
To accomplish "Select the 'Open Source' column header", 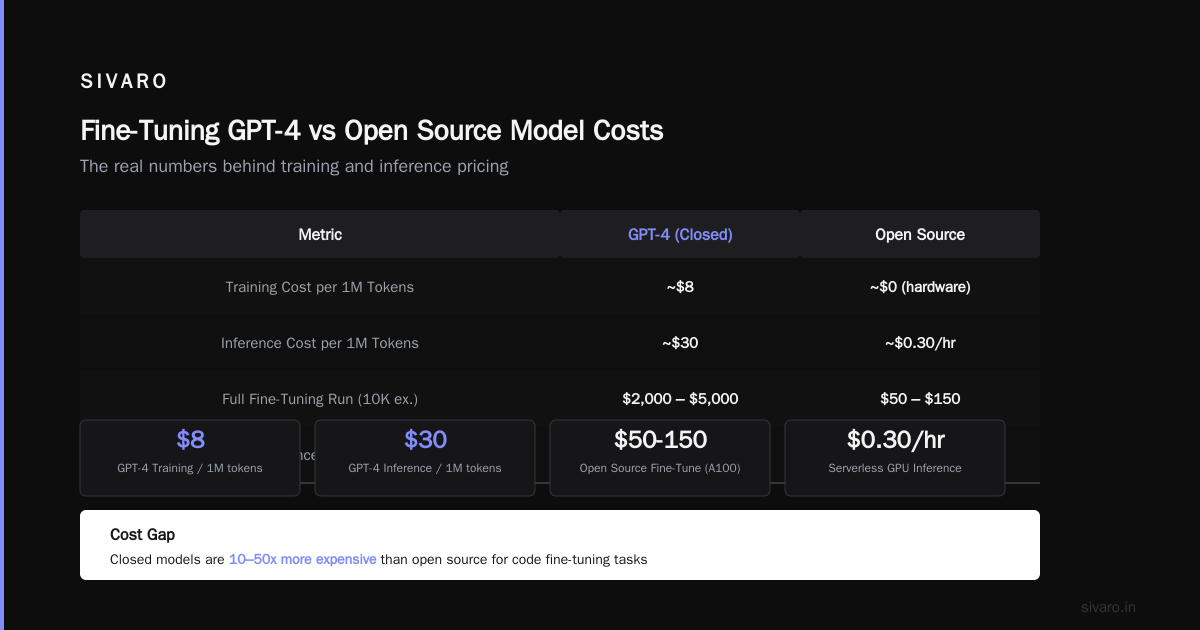I will coord(920,234).
